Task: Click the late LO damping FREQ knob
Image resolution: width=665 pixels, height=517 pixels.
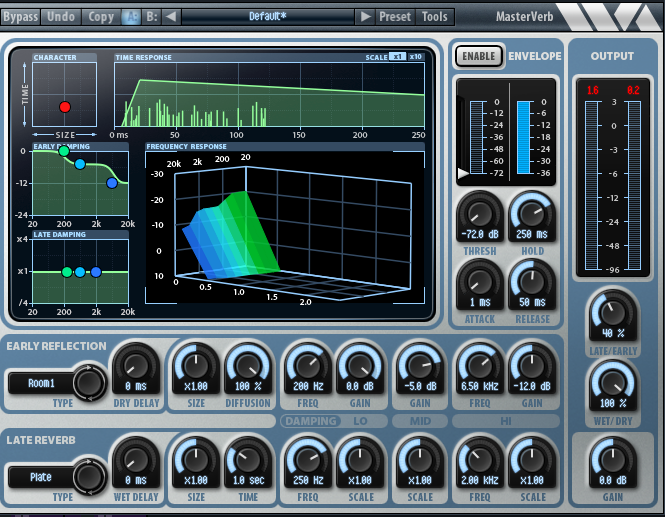Action: 307,459
